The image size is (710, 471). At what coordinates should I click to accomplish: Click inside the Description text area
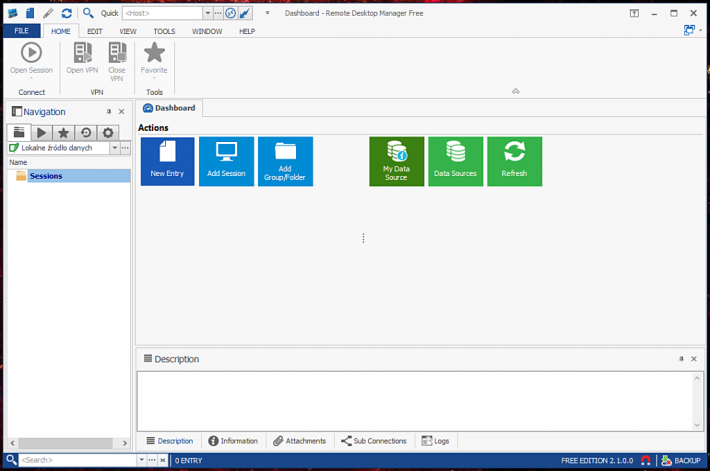pyautogui.click(x=415, y=401)
